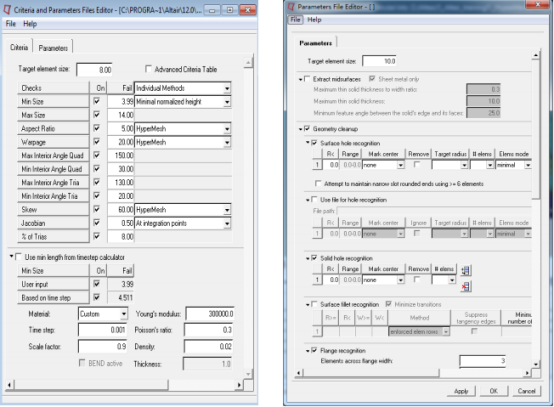Open Min Size method dropdown

click(x=227, y=102)
